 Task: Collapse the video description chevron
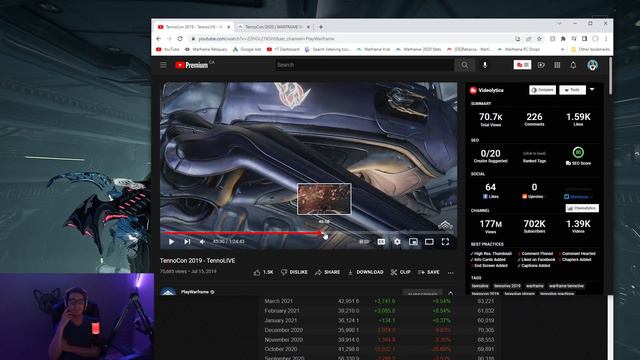[x=451, y=293]
